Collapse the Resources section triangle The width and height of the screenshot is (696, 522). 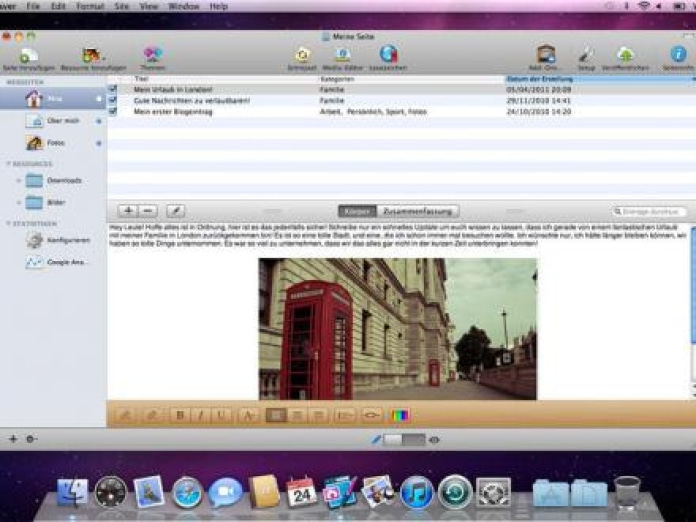[x=8, y=164]
